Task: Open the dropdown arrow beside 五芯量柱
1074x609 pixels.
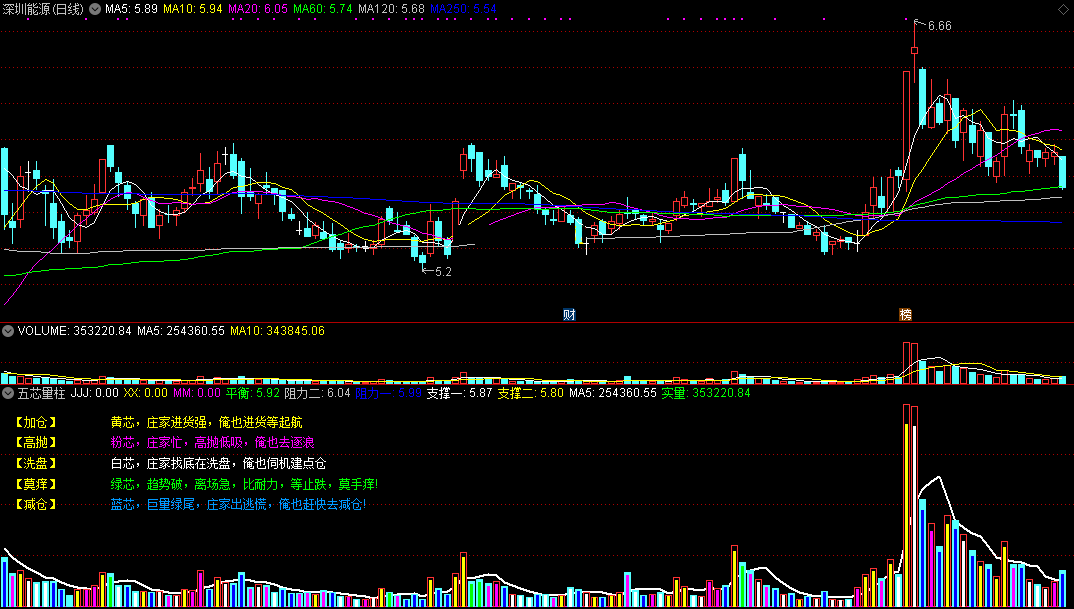Action: point(8,393)
